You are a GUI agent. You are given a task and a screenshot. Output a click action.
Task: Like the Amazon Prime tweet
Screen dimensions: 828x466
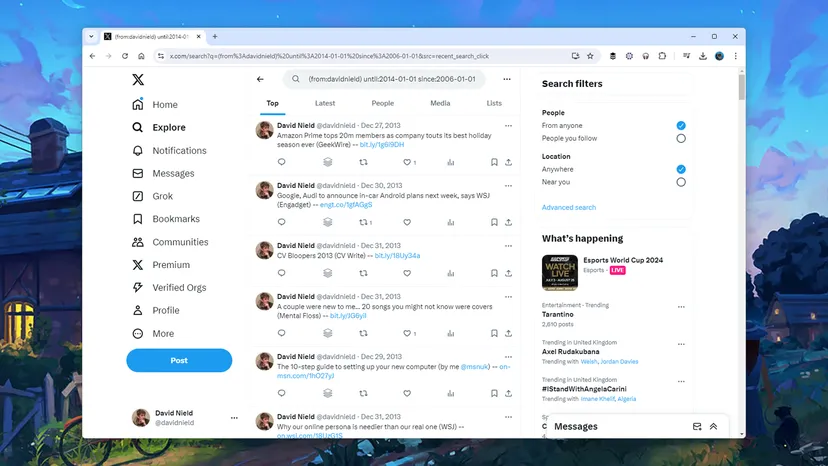tap(407, 162)
